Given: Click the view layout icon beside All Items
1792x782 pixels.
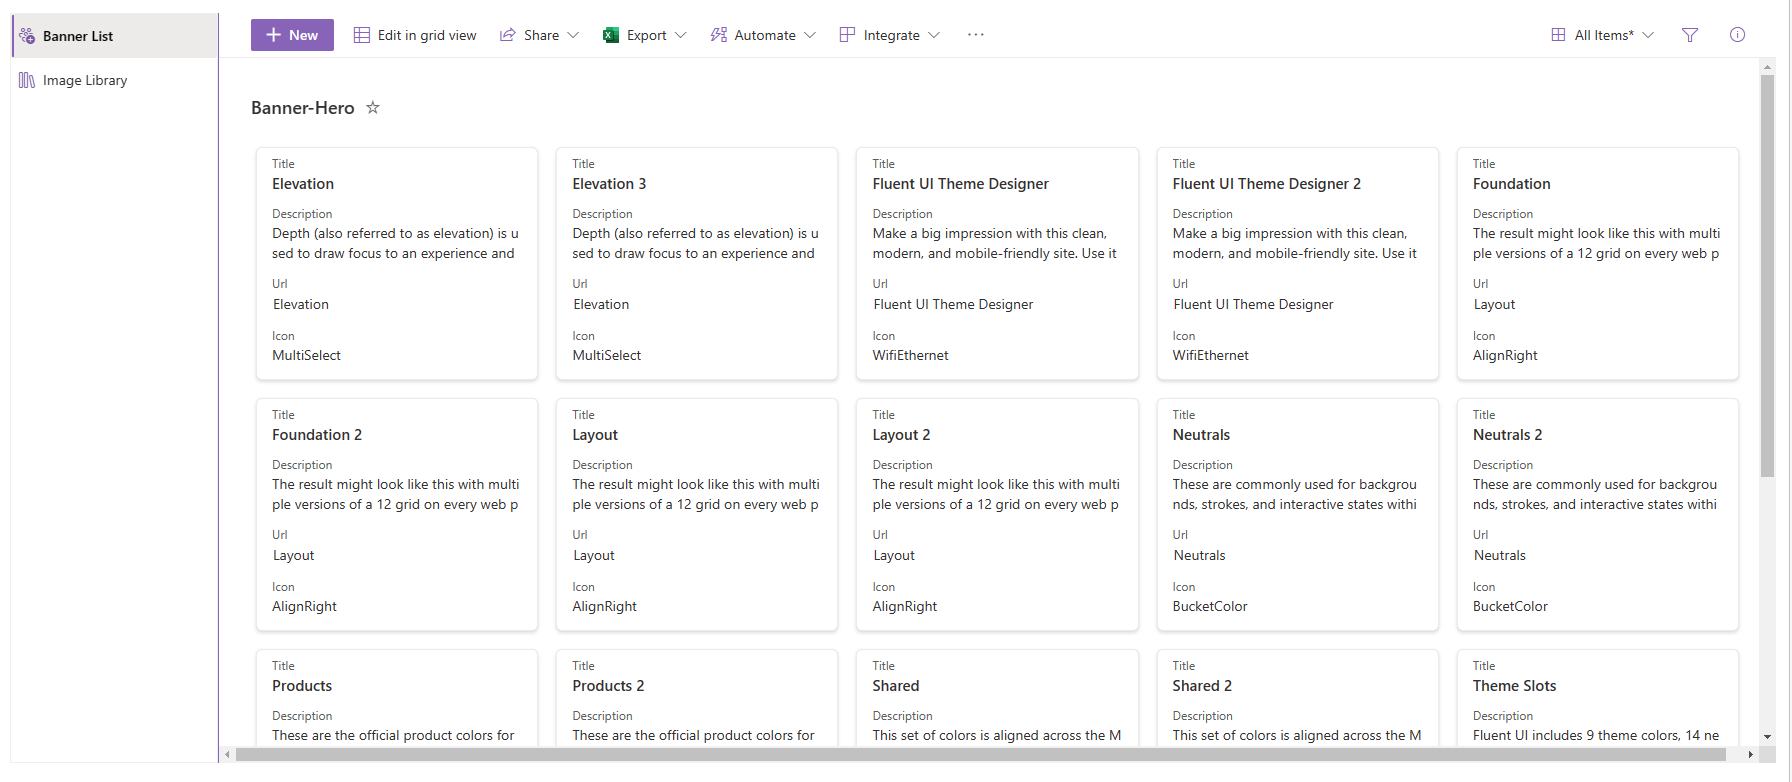Looking at the screenshot, I should pos(1558,35).
